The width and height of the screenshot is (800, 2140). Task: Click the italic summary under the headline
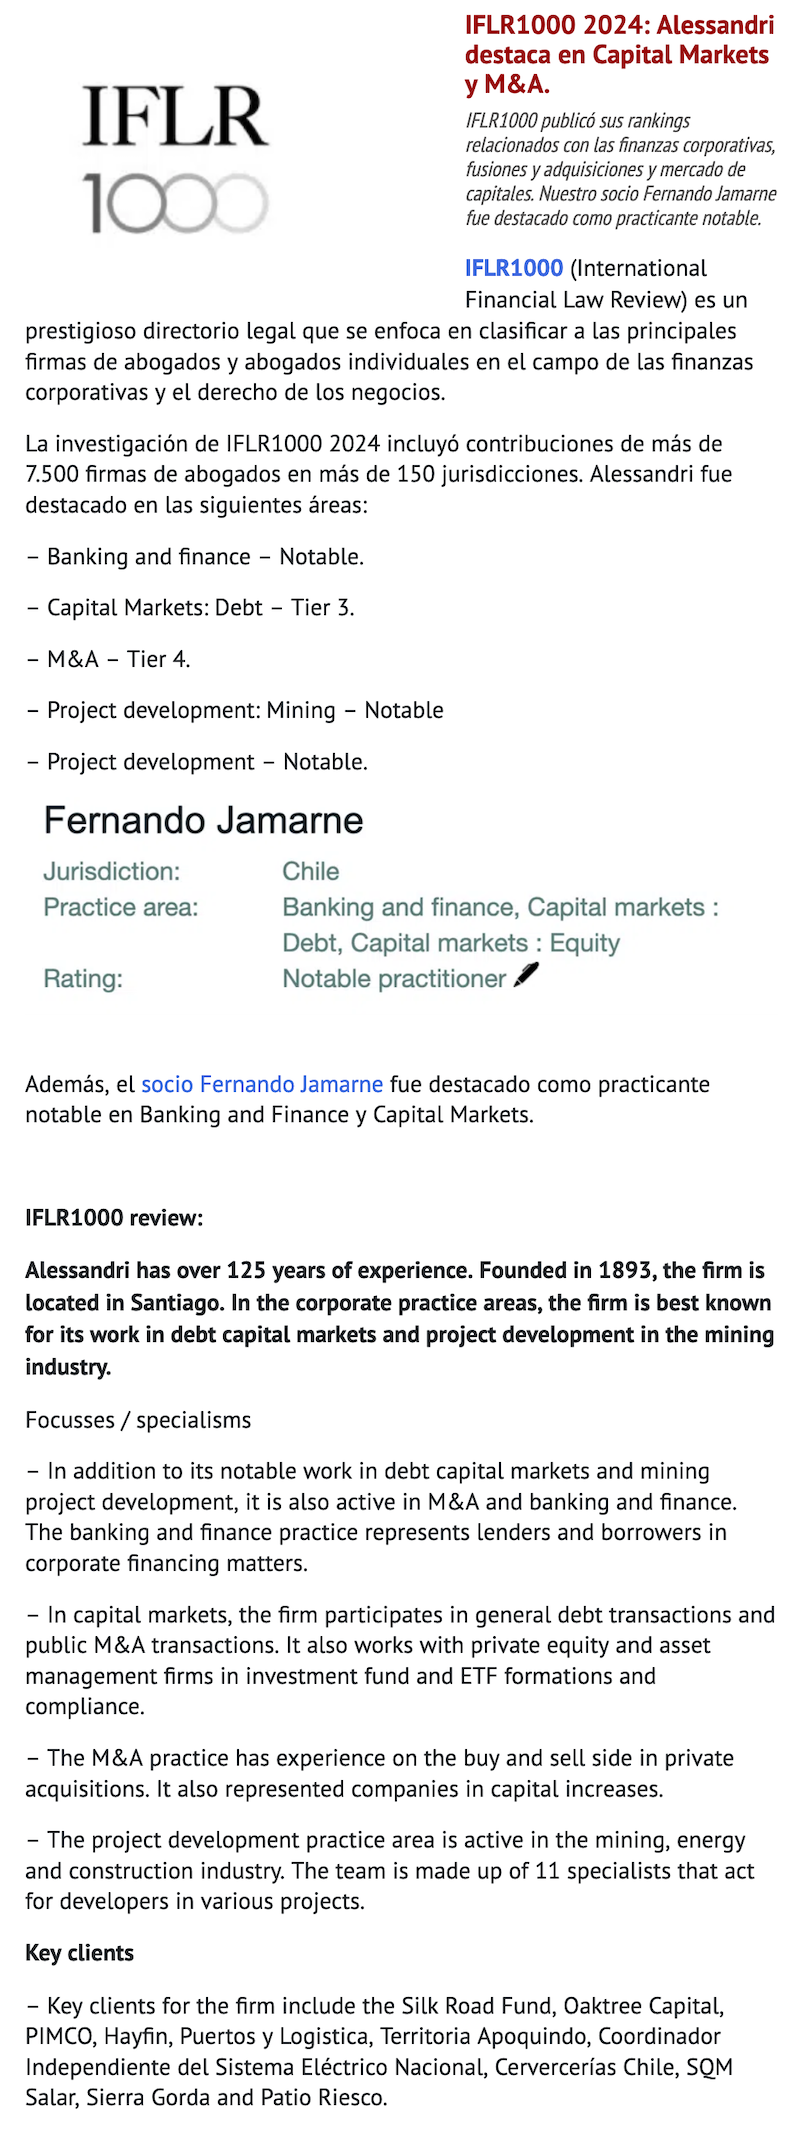620,169
